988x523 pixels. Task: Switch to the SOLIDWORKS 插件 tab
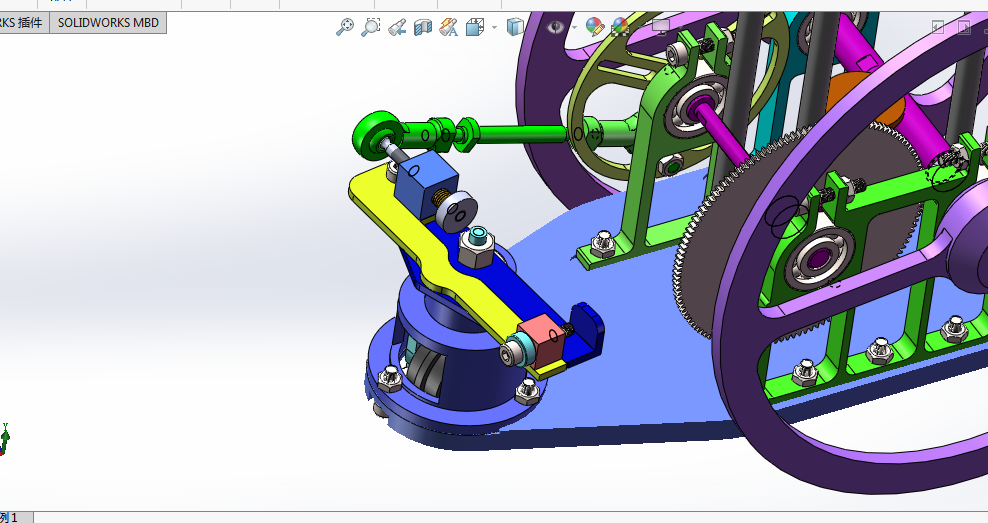23,23
